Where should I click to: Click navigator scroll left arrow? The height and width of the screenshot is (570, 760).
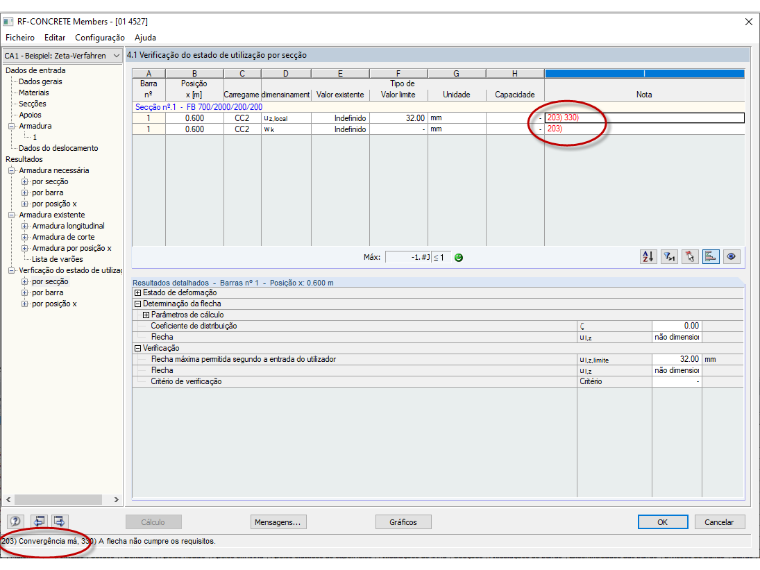pyautogui.click(x=8, y=499)
